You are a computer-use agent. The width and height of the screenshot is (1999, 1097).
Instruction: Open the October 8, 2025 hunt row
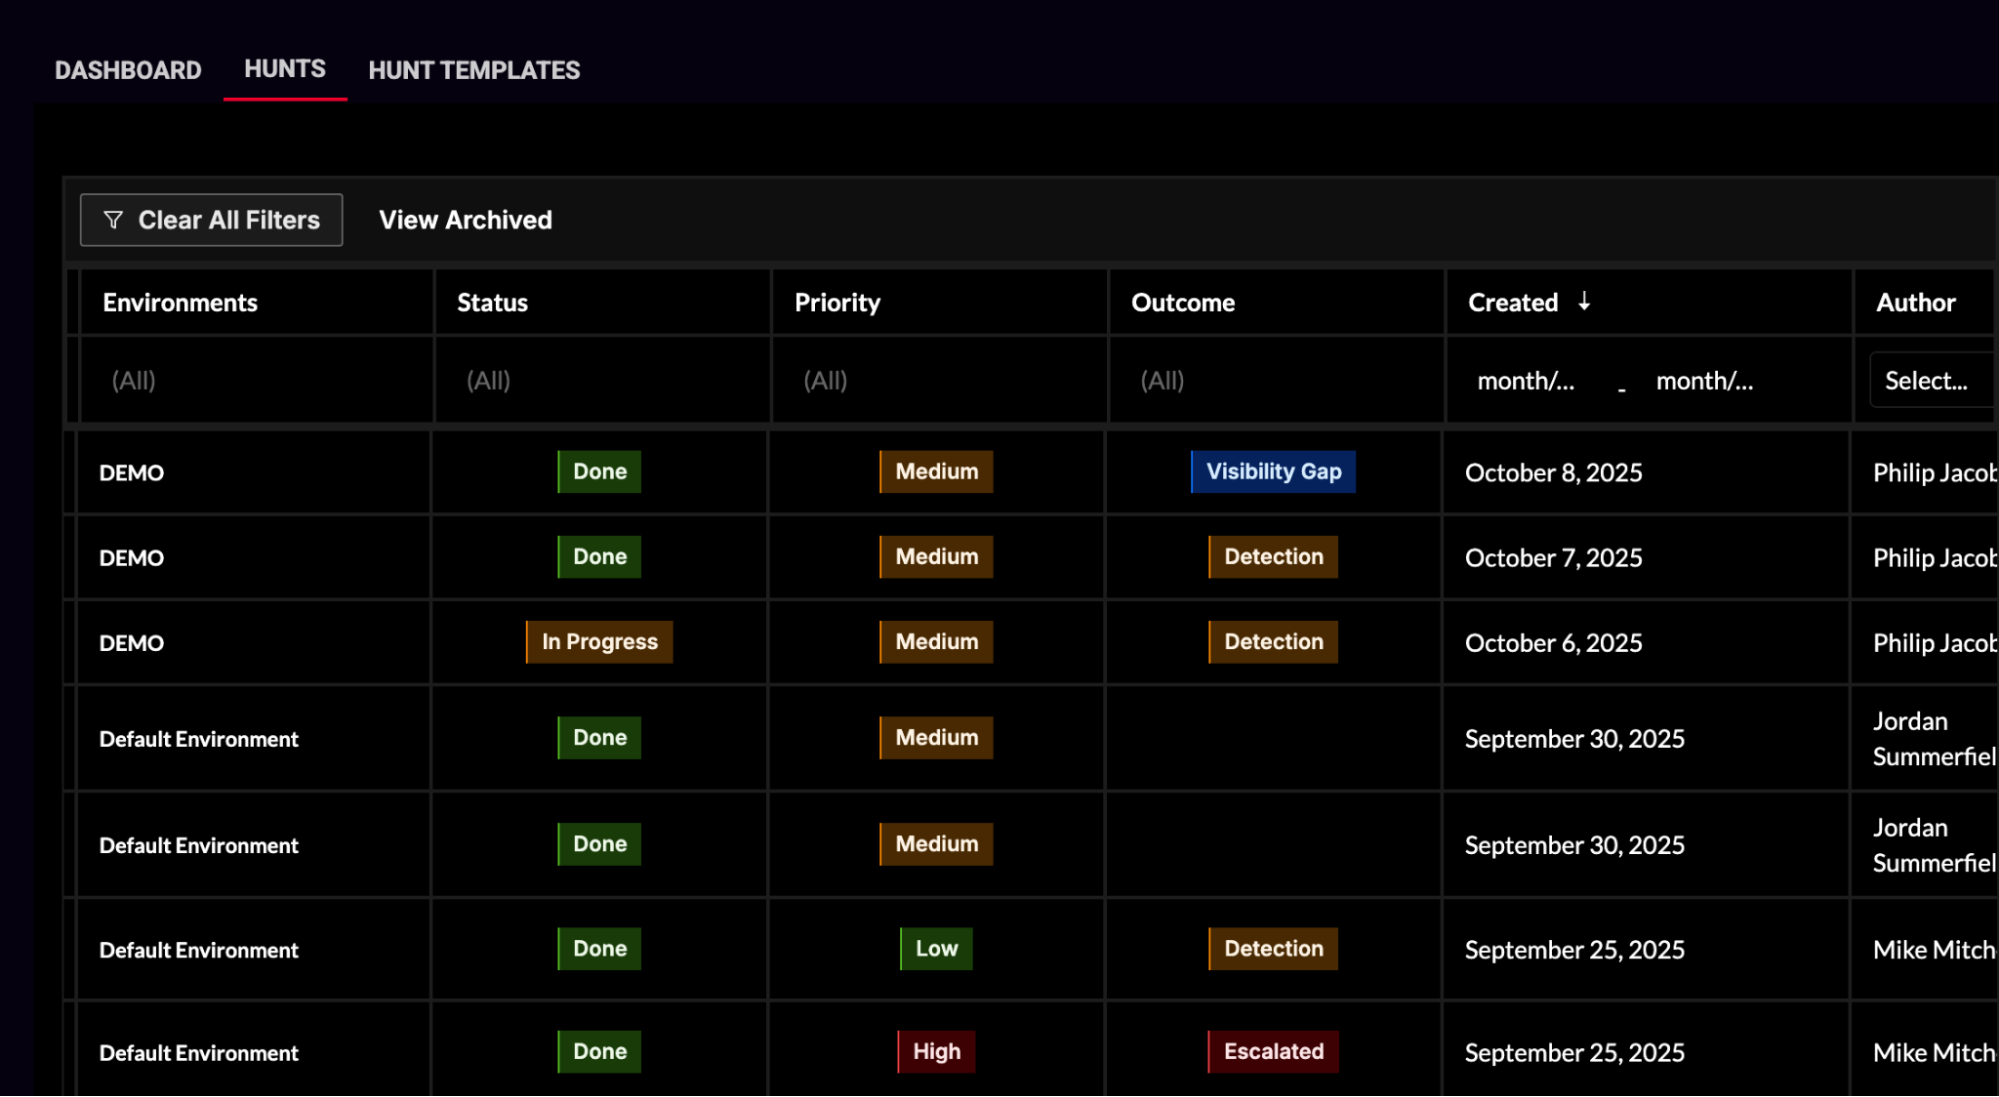pos(1553,473)
